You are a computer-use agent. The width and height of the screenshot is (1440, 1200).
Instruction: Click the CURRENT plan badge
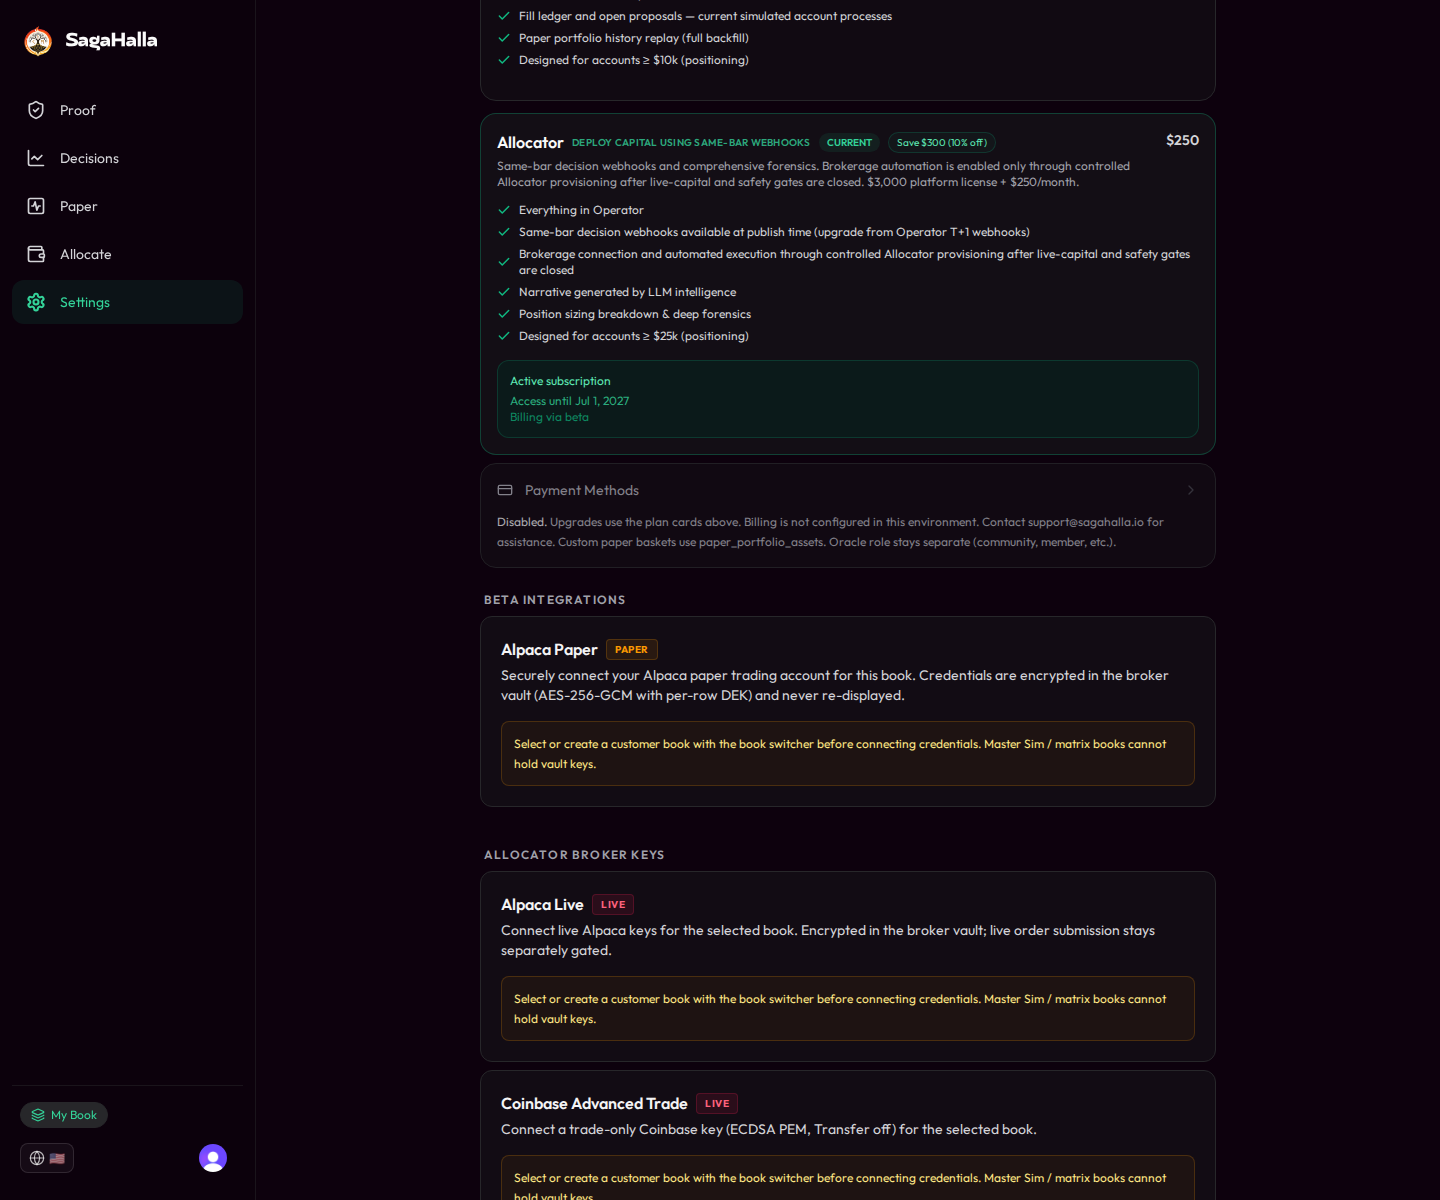849,143
